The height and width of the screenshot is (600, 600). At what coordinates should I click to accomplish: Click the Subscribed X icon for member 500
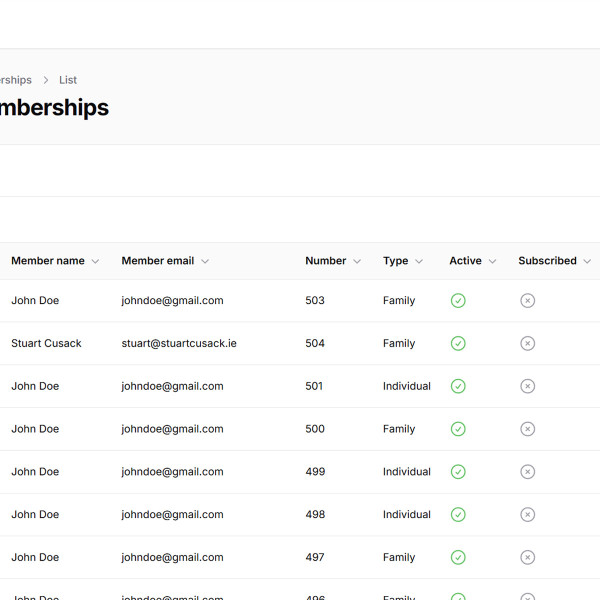click(x=528, y=429)
